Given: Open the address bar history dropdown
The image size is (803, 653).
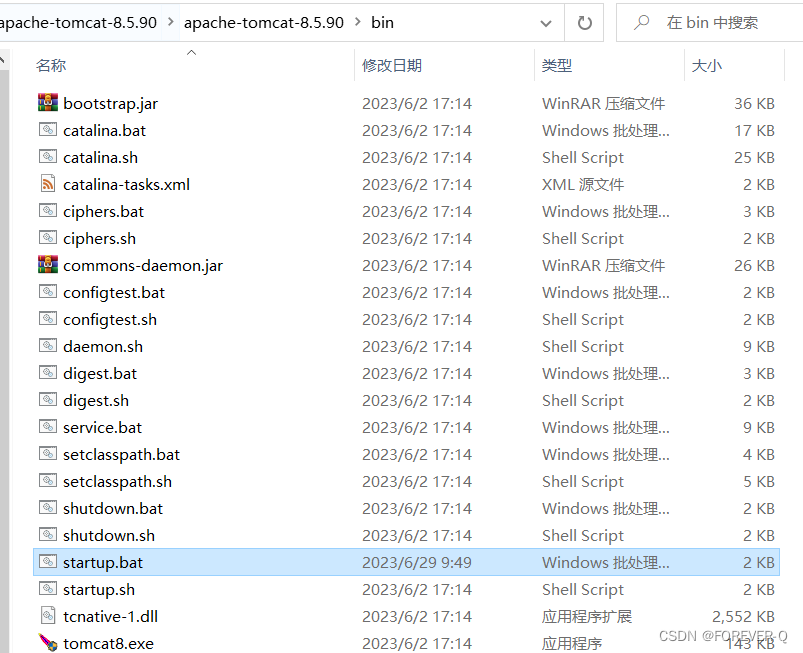Looking at the screenshot, I should (546, 23).
